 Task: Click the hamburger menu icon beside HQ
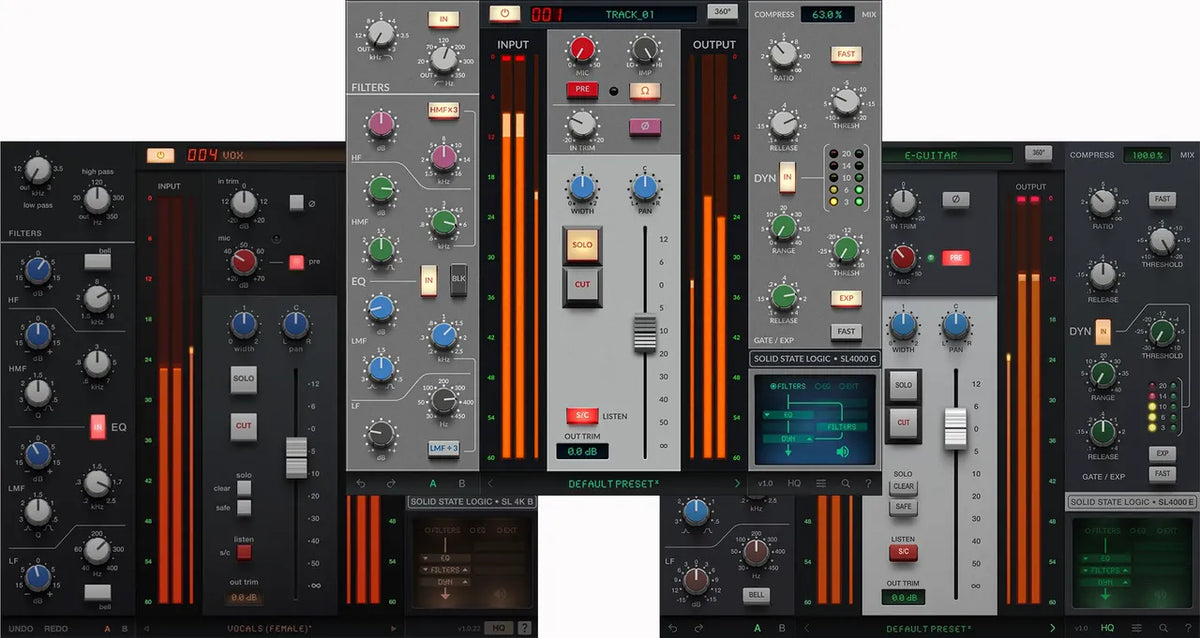pos(821,483)
